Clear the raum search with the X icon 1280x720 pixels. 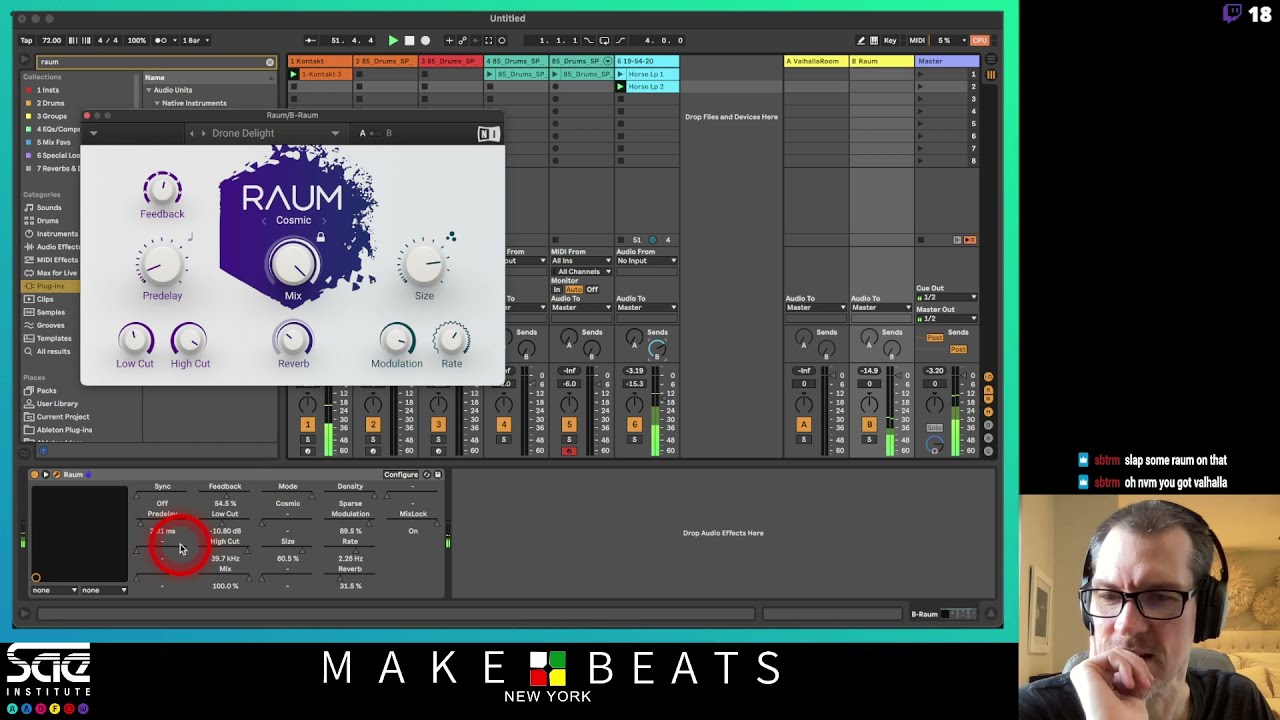pyautogui.click(x=269, y=62)
